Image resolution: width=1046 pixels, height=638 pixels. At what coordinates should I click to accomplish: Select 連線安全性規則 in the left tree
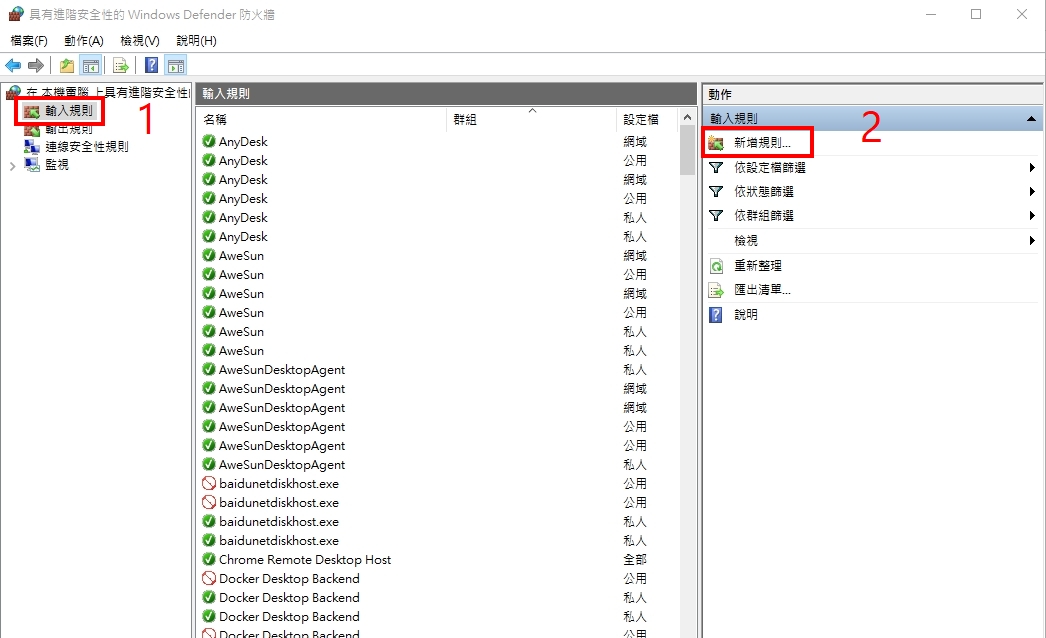pyautogui.click(x=87, y=146)
